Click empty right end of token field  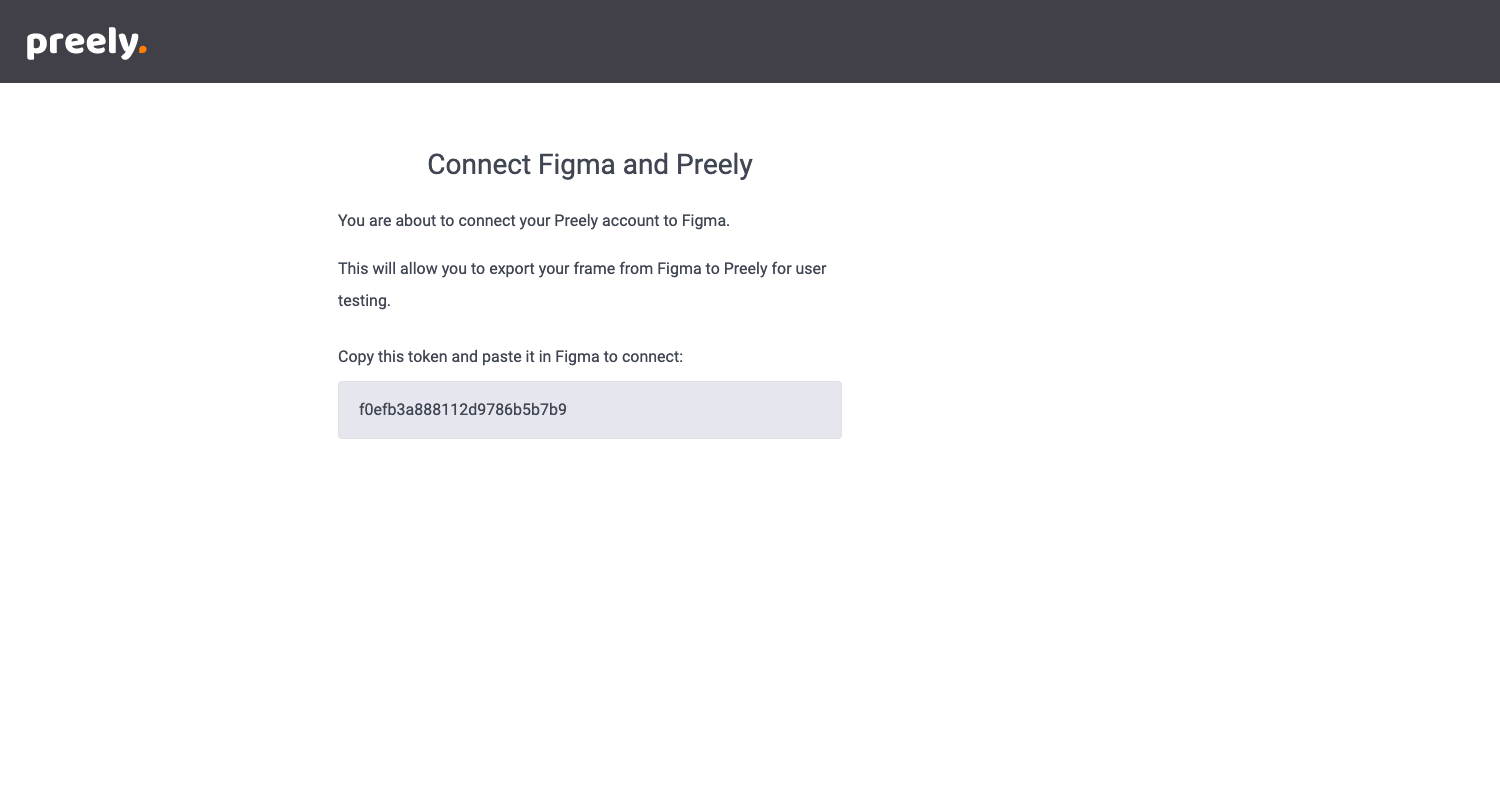[x=760, y=410]
